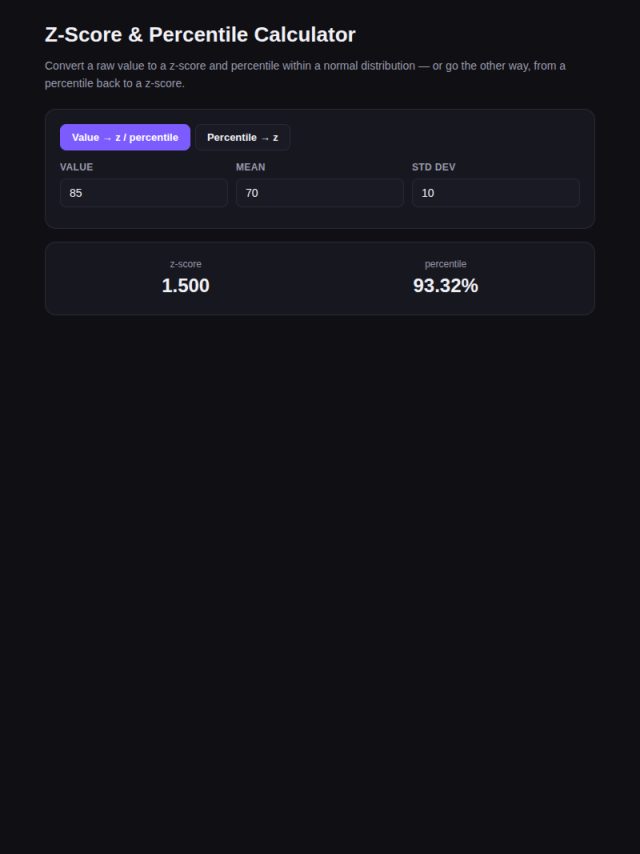This screenshot has width=640, height=854.
Task: Click the small 'z-score' caption
Action: (x=186, y=264)
